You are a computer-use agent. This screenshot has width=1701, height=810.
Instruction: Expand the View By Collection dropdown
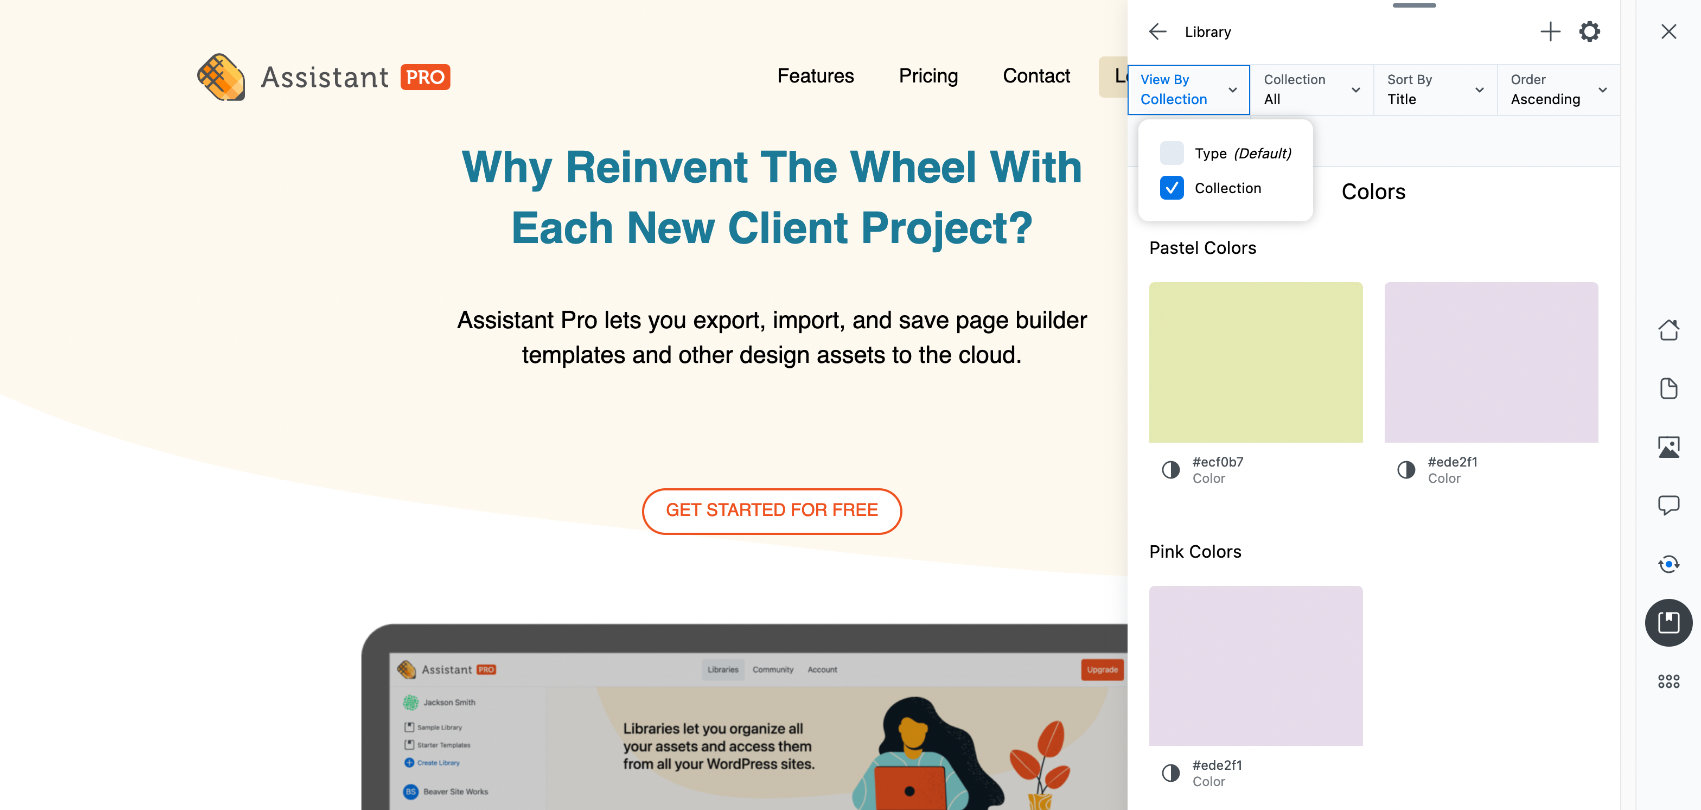pos(1189,90)
